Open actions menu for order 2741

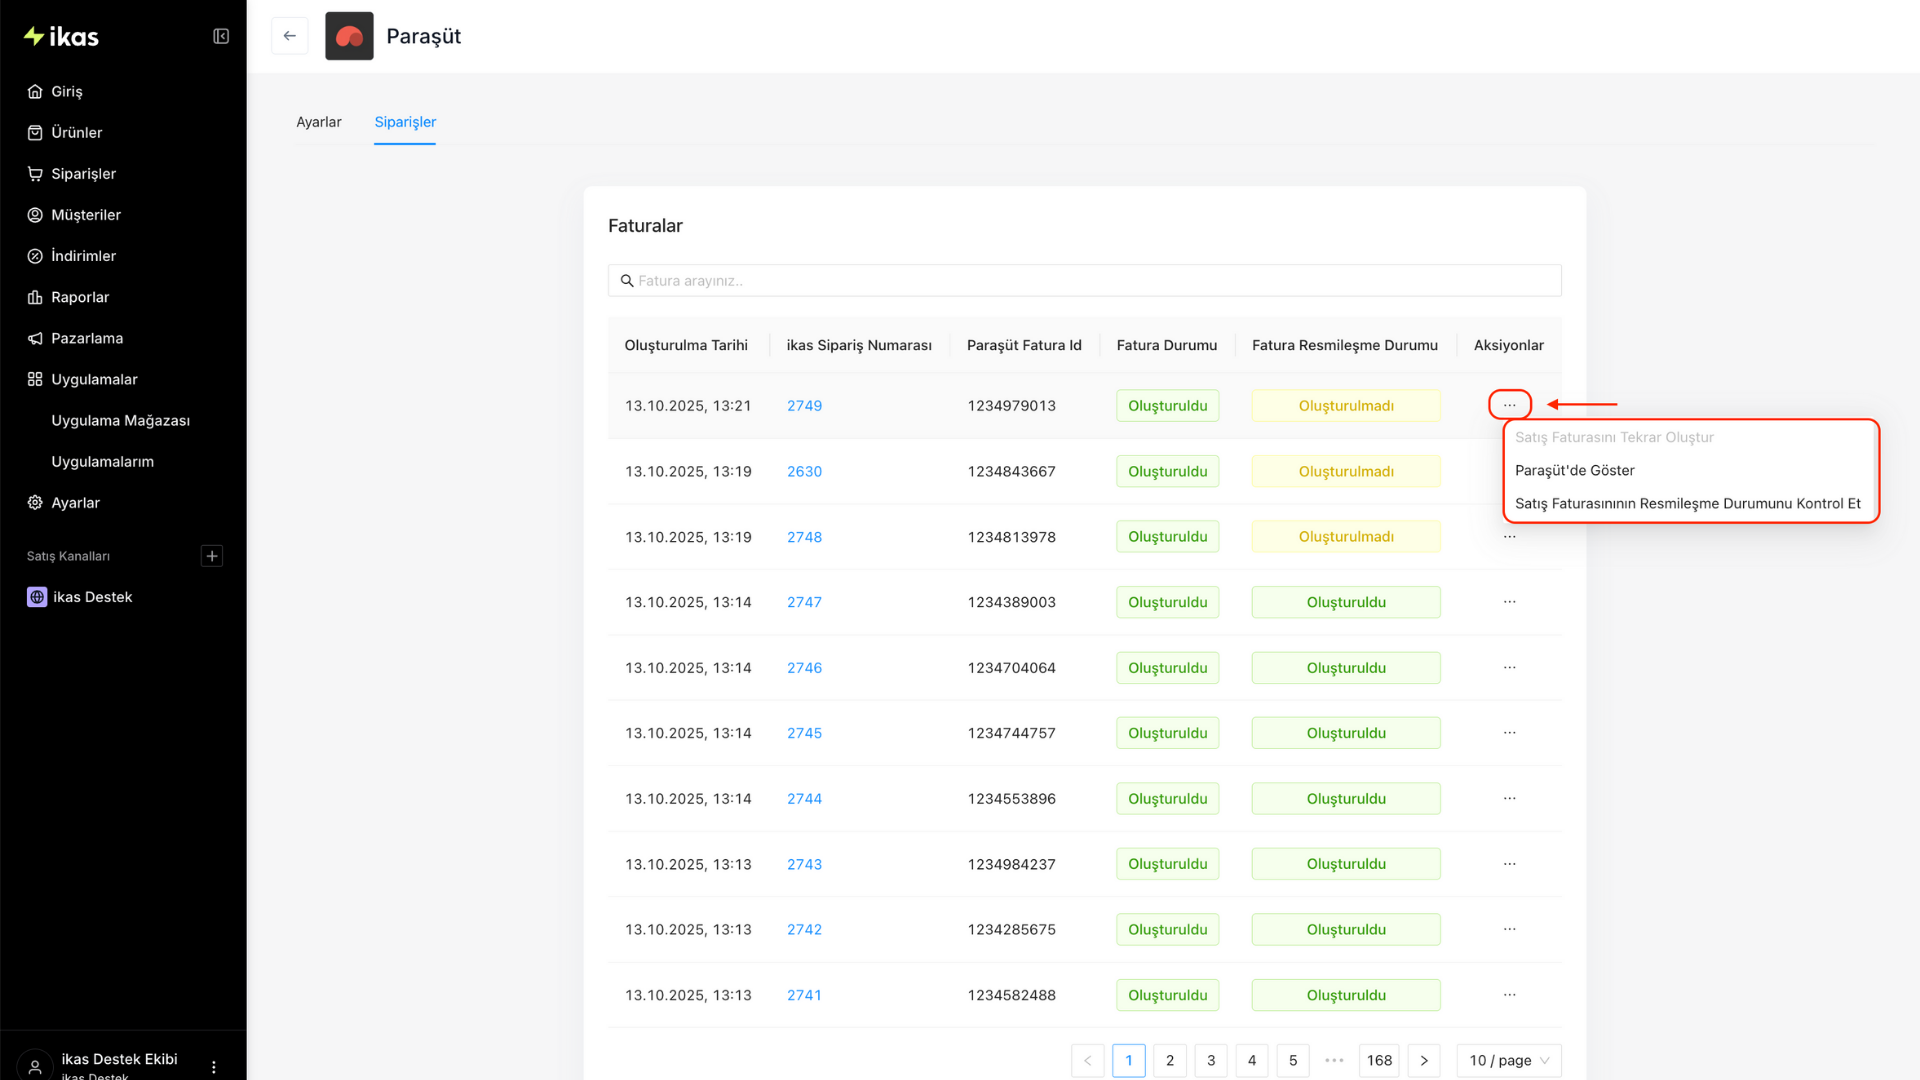1509,995
